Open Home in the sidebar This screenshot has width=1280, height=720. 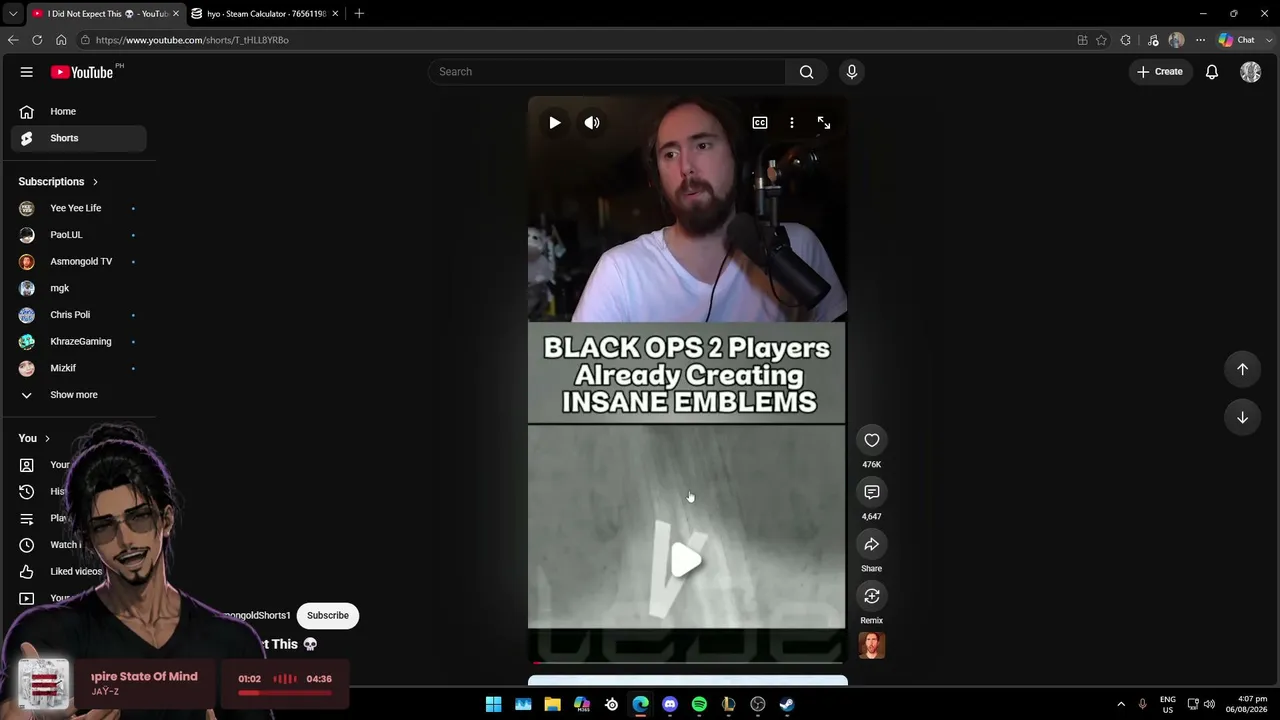tap(79, 112)
